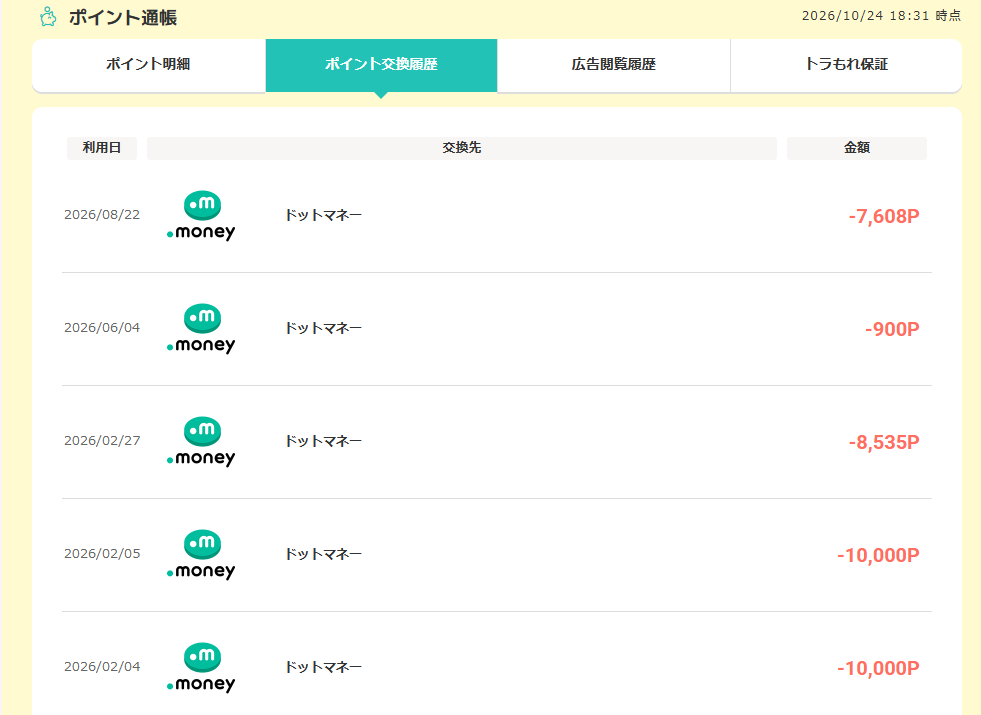Click the amount -8,535P
The width and height of the screenshot is (981, 715).
click(884, 443)
